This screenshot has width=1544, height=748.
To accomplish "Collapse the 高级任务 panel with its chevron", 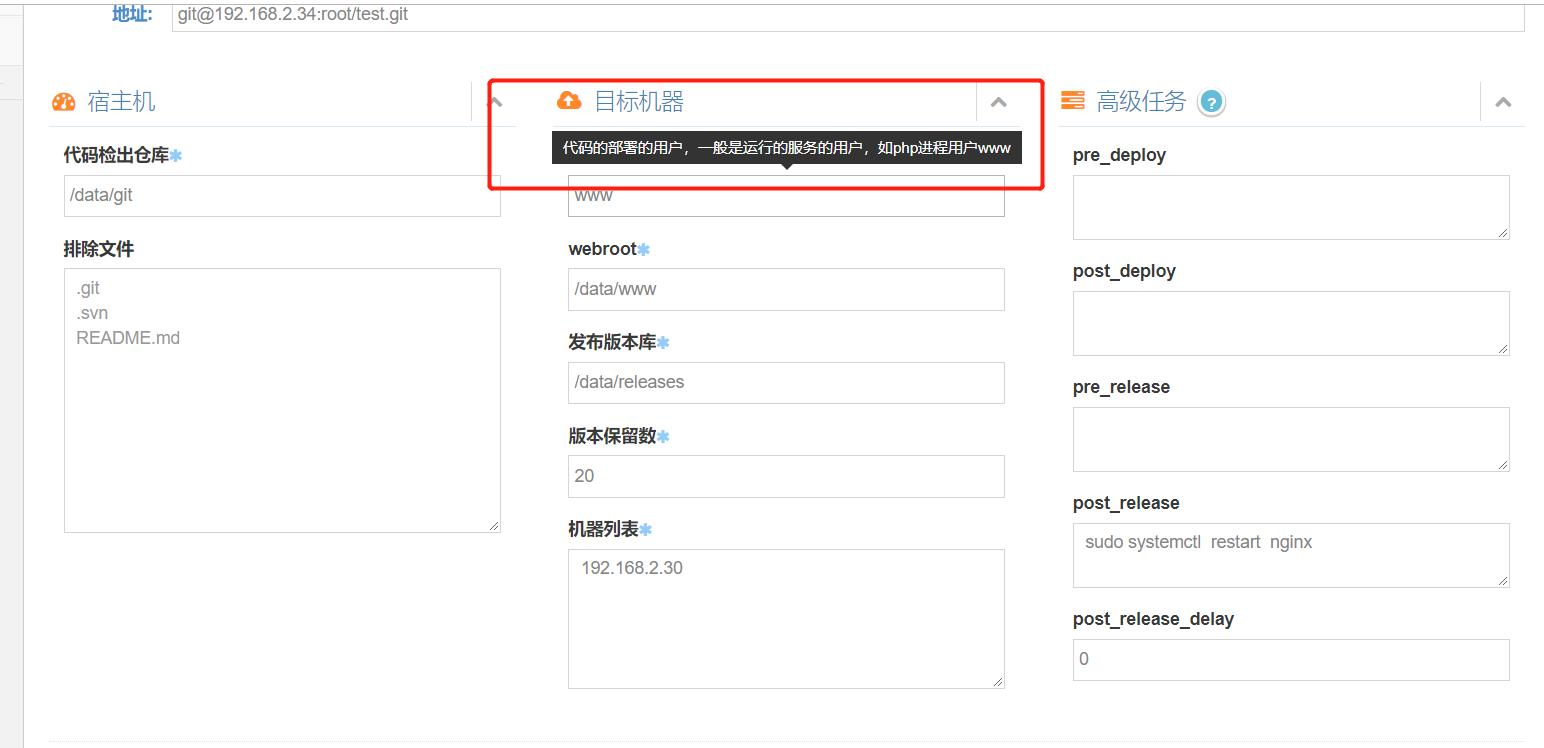I will pyautogui.click(x=1503, y=101).
